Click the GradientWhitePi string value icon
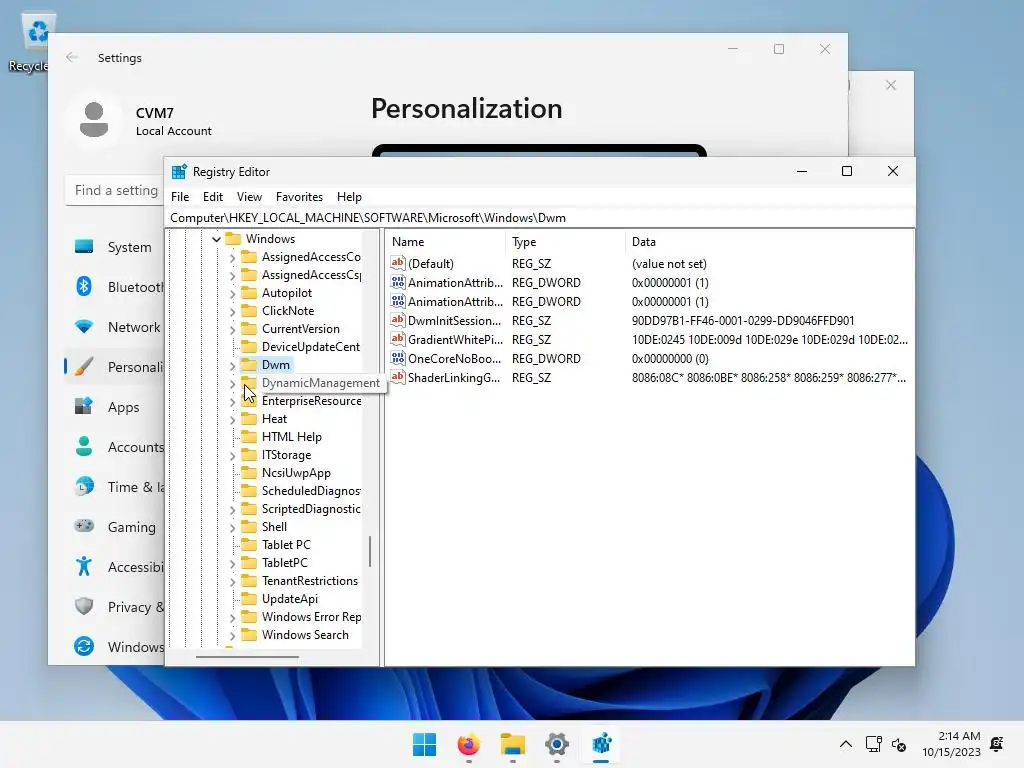1024x768 pixels. pos(398,339)
